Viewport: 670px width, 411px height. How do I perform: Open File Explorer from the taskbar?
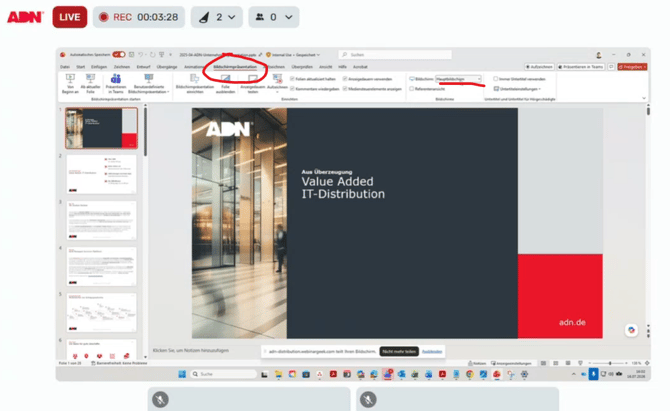[x=278, y=374]
